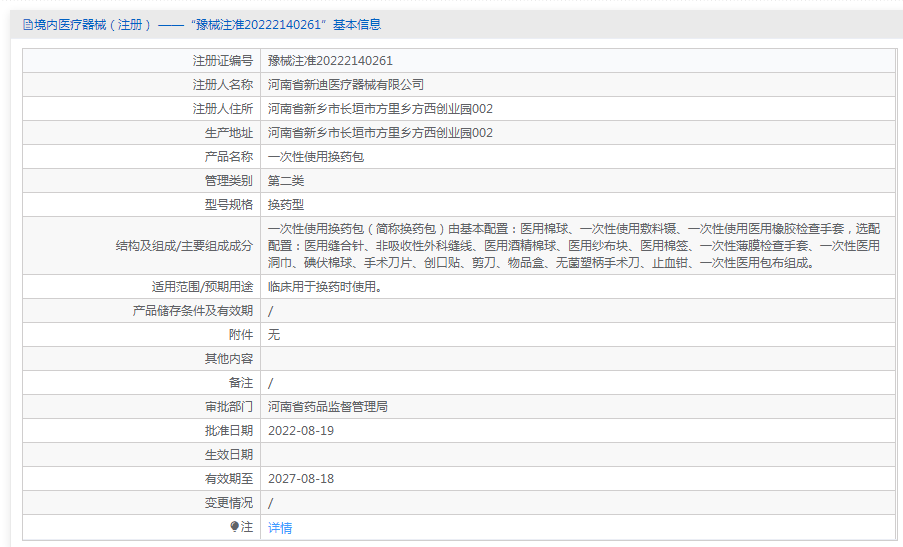The image size is (903, 547).
Task: Click the address value in 注册人住所 row
Action: pos(380,109)
